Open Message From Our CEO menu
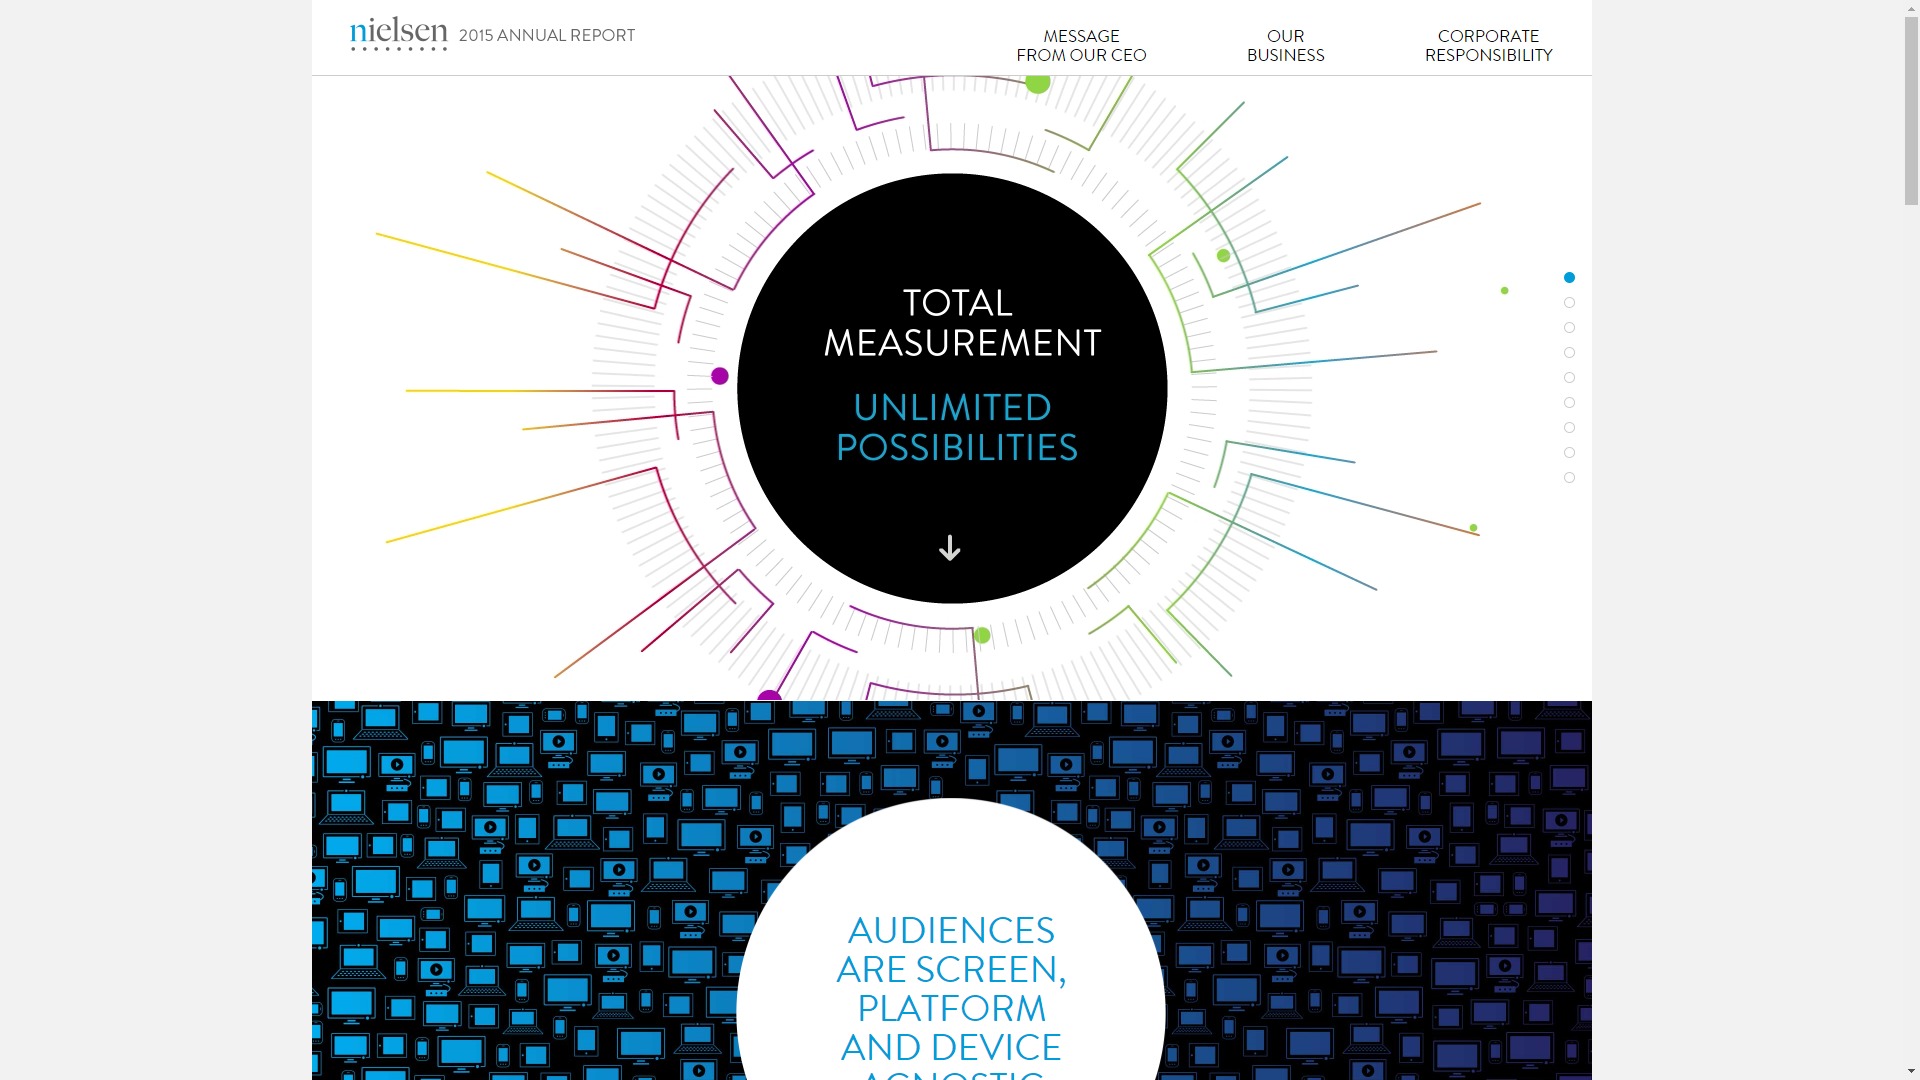Screen dimensions: 1920x1080 click(1081, 45)
